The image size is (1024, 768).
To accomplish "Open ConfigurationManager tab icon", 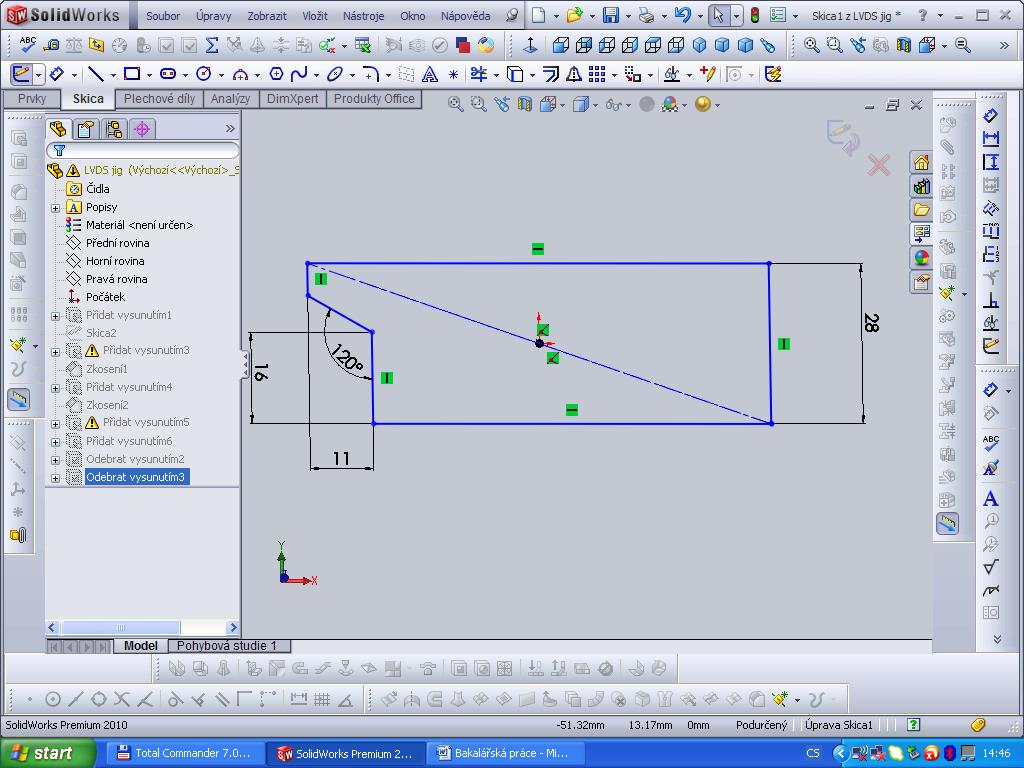I will pos(114,129).
